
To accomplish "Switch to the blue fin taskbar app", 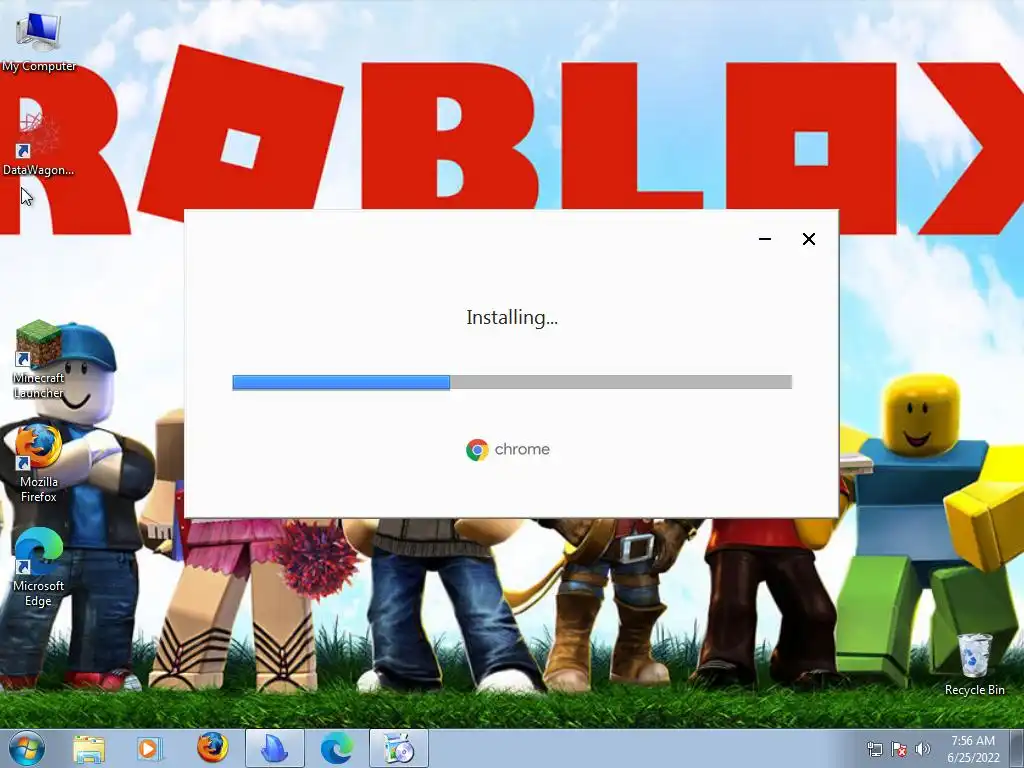I will coord(274,748).
